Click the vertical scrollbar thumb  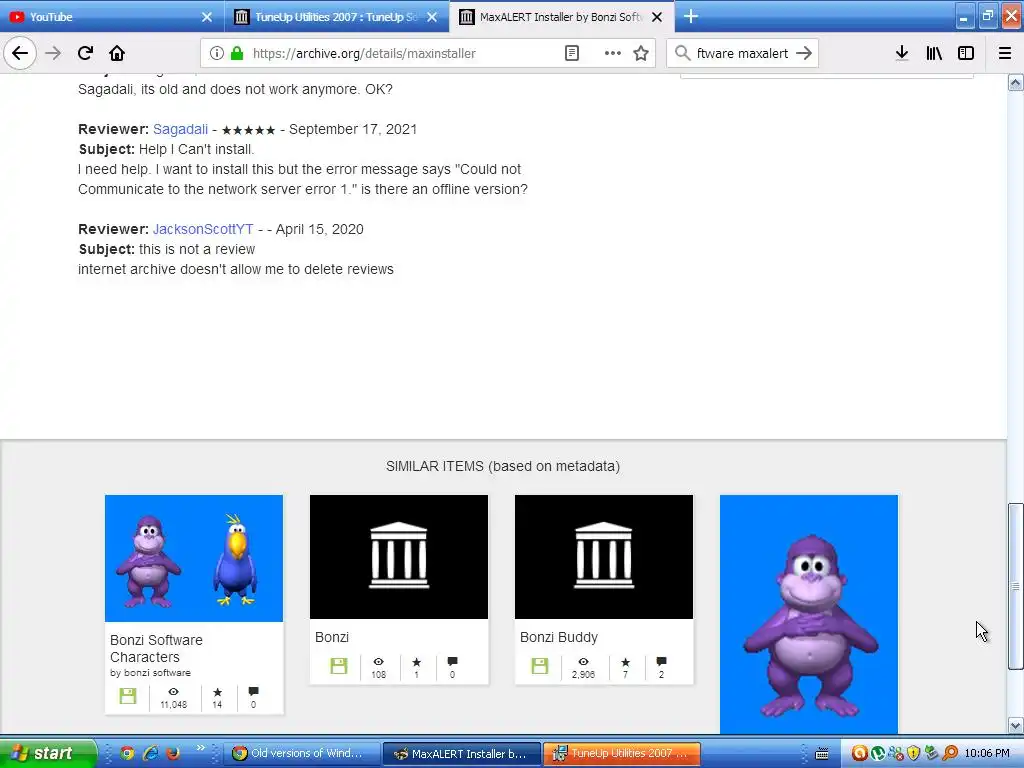(x=1016, y=586)
